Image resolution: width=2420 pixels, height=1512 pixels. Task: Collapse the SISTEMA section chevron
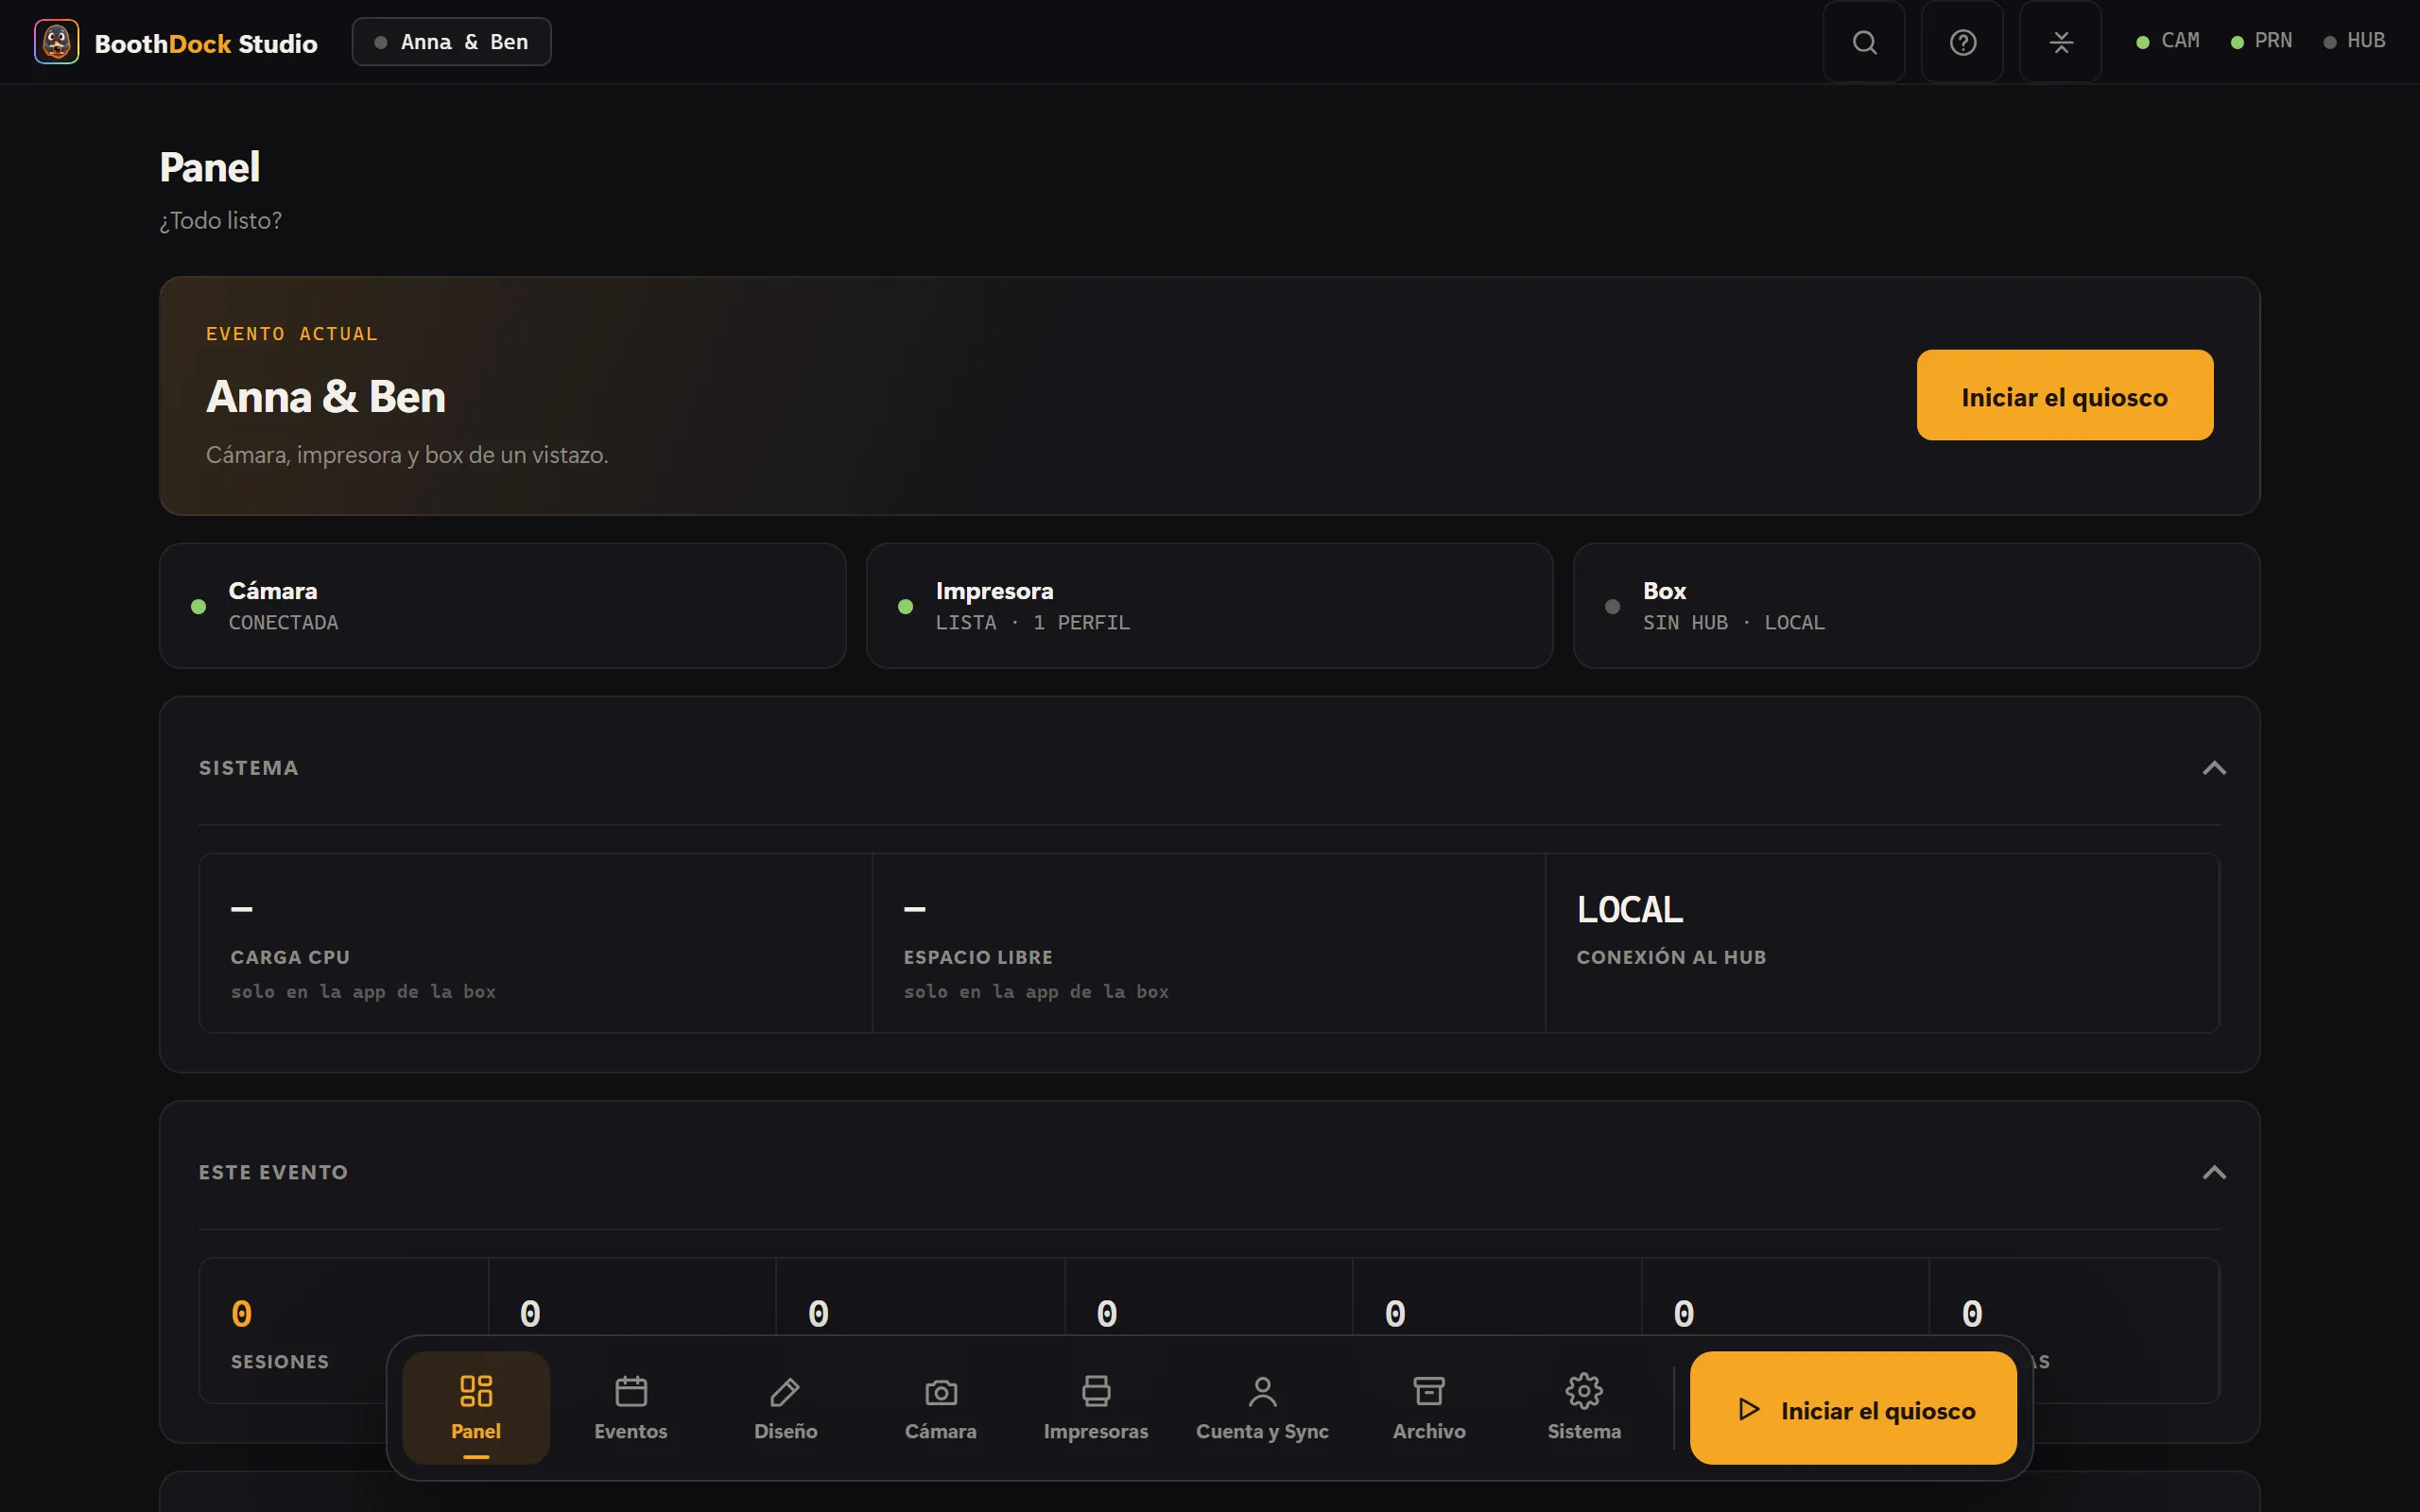pyautogui.click(x=2214, y=768)
